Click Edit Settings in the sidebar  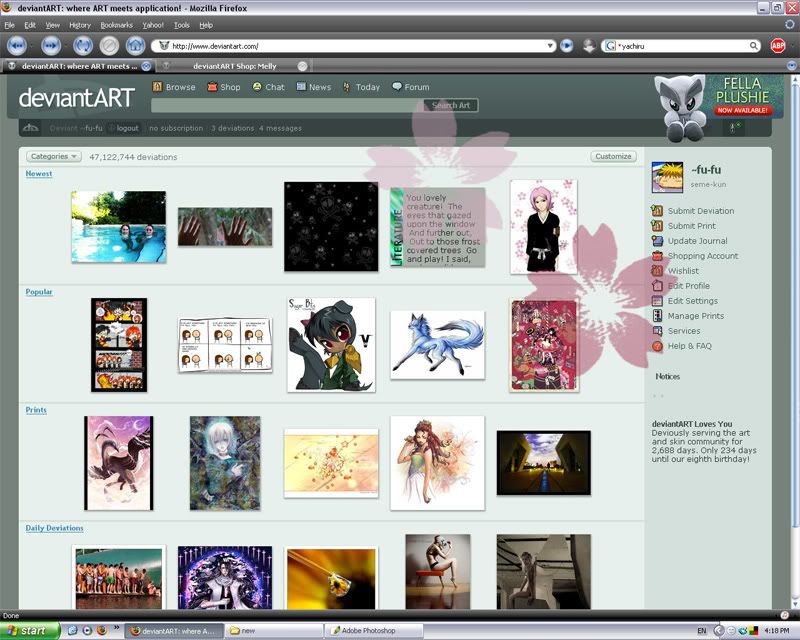click(685, 301)
